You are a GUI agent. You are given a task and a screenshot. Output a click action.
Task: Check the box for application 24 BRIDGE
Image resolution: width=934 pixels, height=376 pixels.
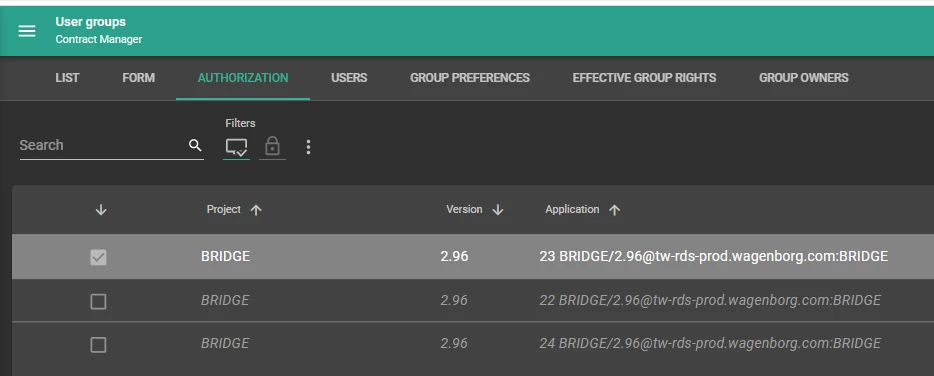98,344
